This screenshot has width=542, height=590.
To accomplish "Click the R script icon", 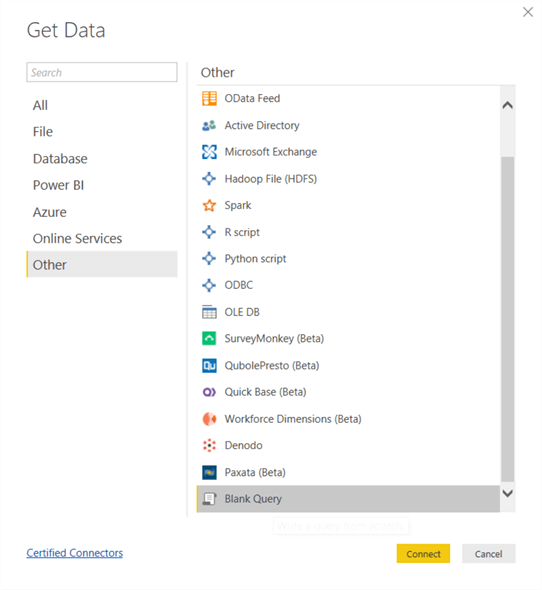I will (209, 232).
